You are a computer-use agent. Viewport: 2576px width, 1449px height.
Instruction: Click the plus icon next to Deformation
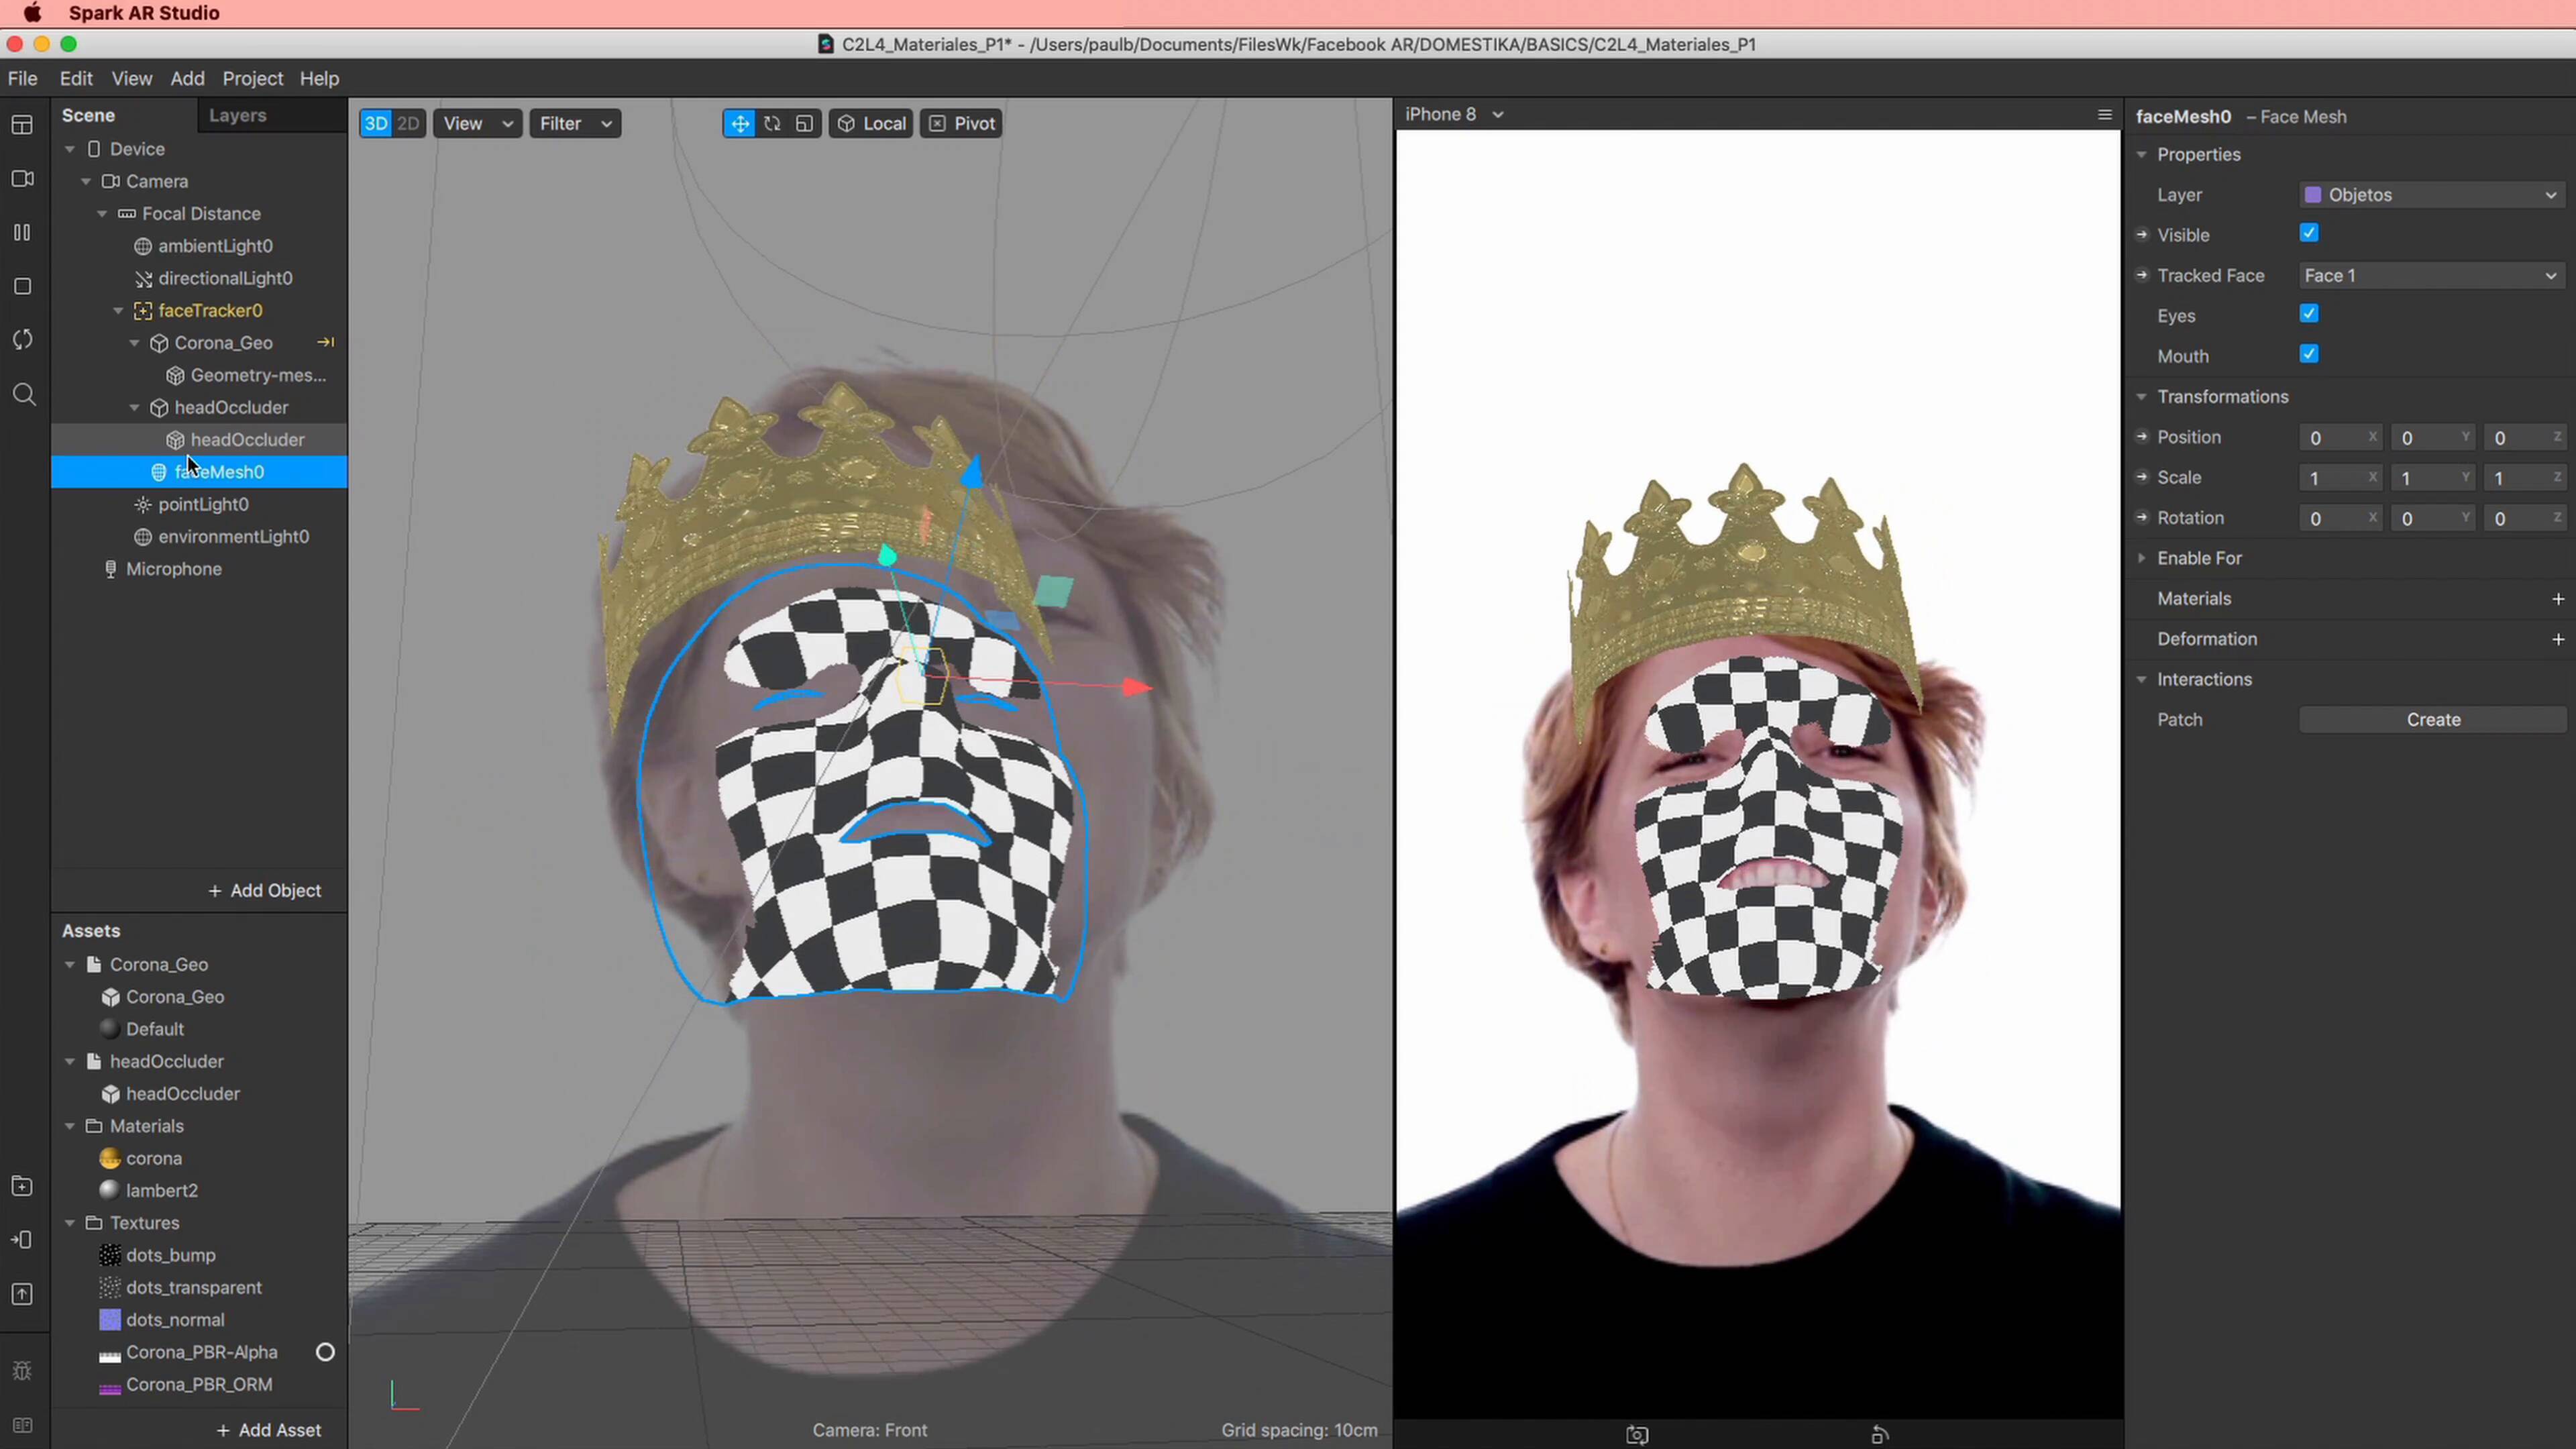click(2558, 639)
